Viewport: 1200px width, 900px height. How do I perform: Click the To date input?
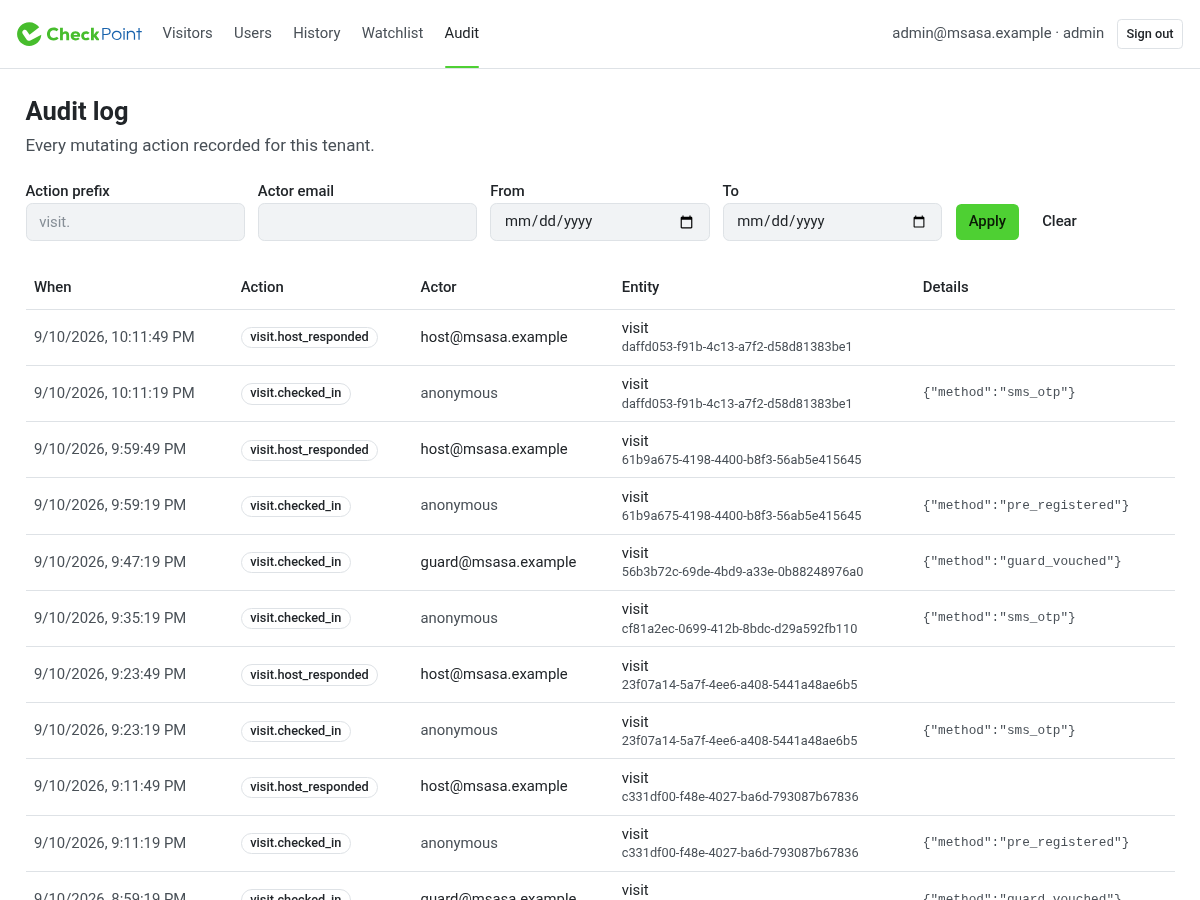832,222
